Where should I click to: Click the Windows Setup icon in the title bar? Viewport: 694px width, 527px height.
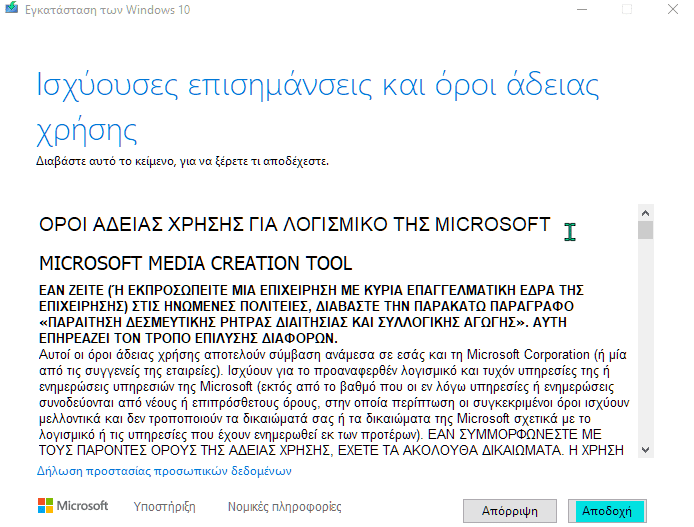12,8
